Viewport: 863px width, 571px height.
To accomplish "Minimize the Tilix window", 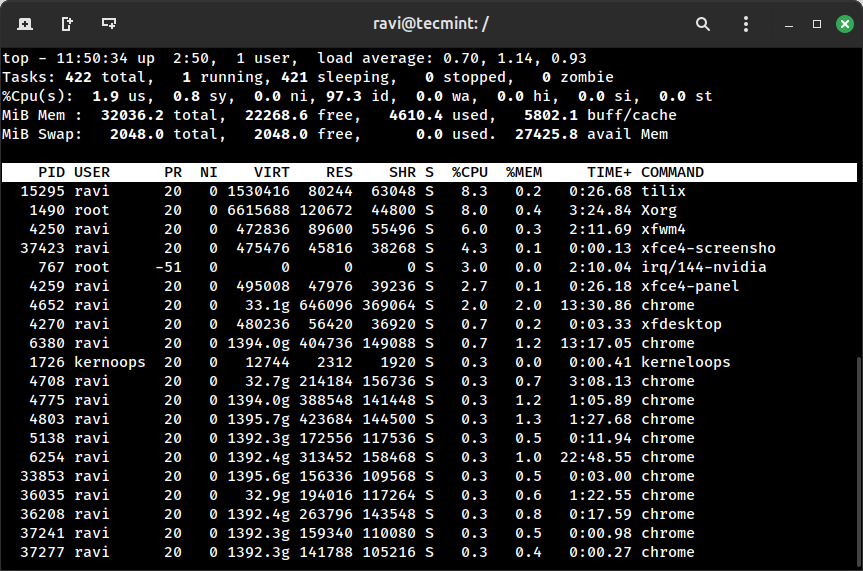I will pos(791,23).
